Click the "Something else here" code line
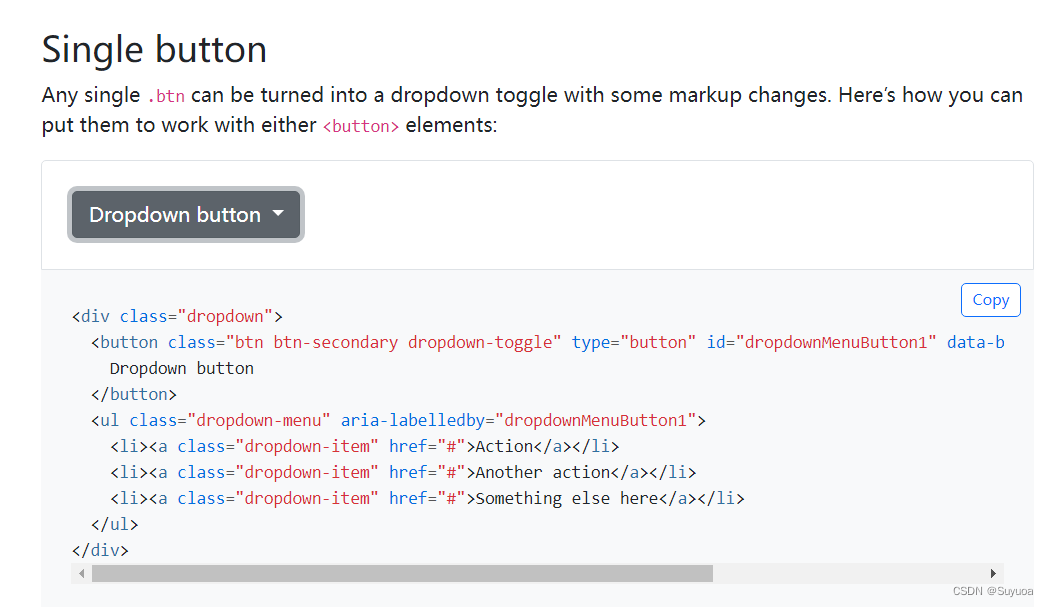Viewport: 1048px width, 607px height. coord(427,498)
